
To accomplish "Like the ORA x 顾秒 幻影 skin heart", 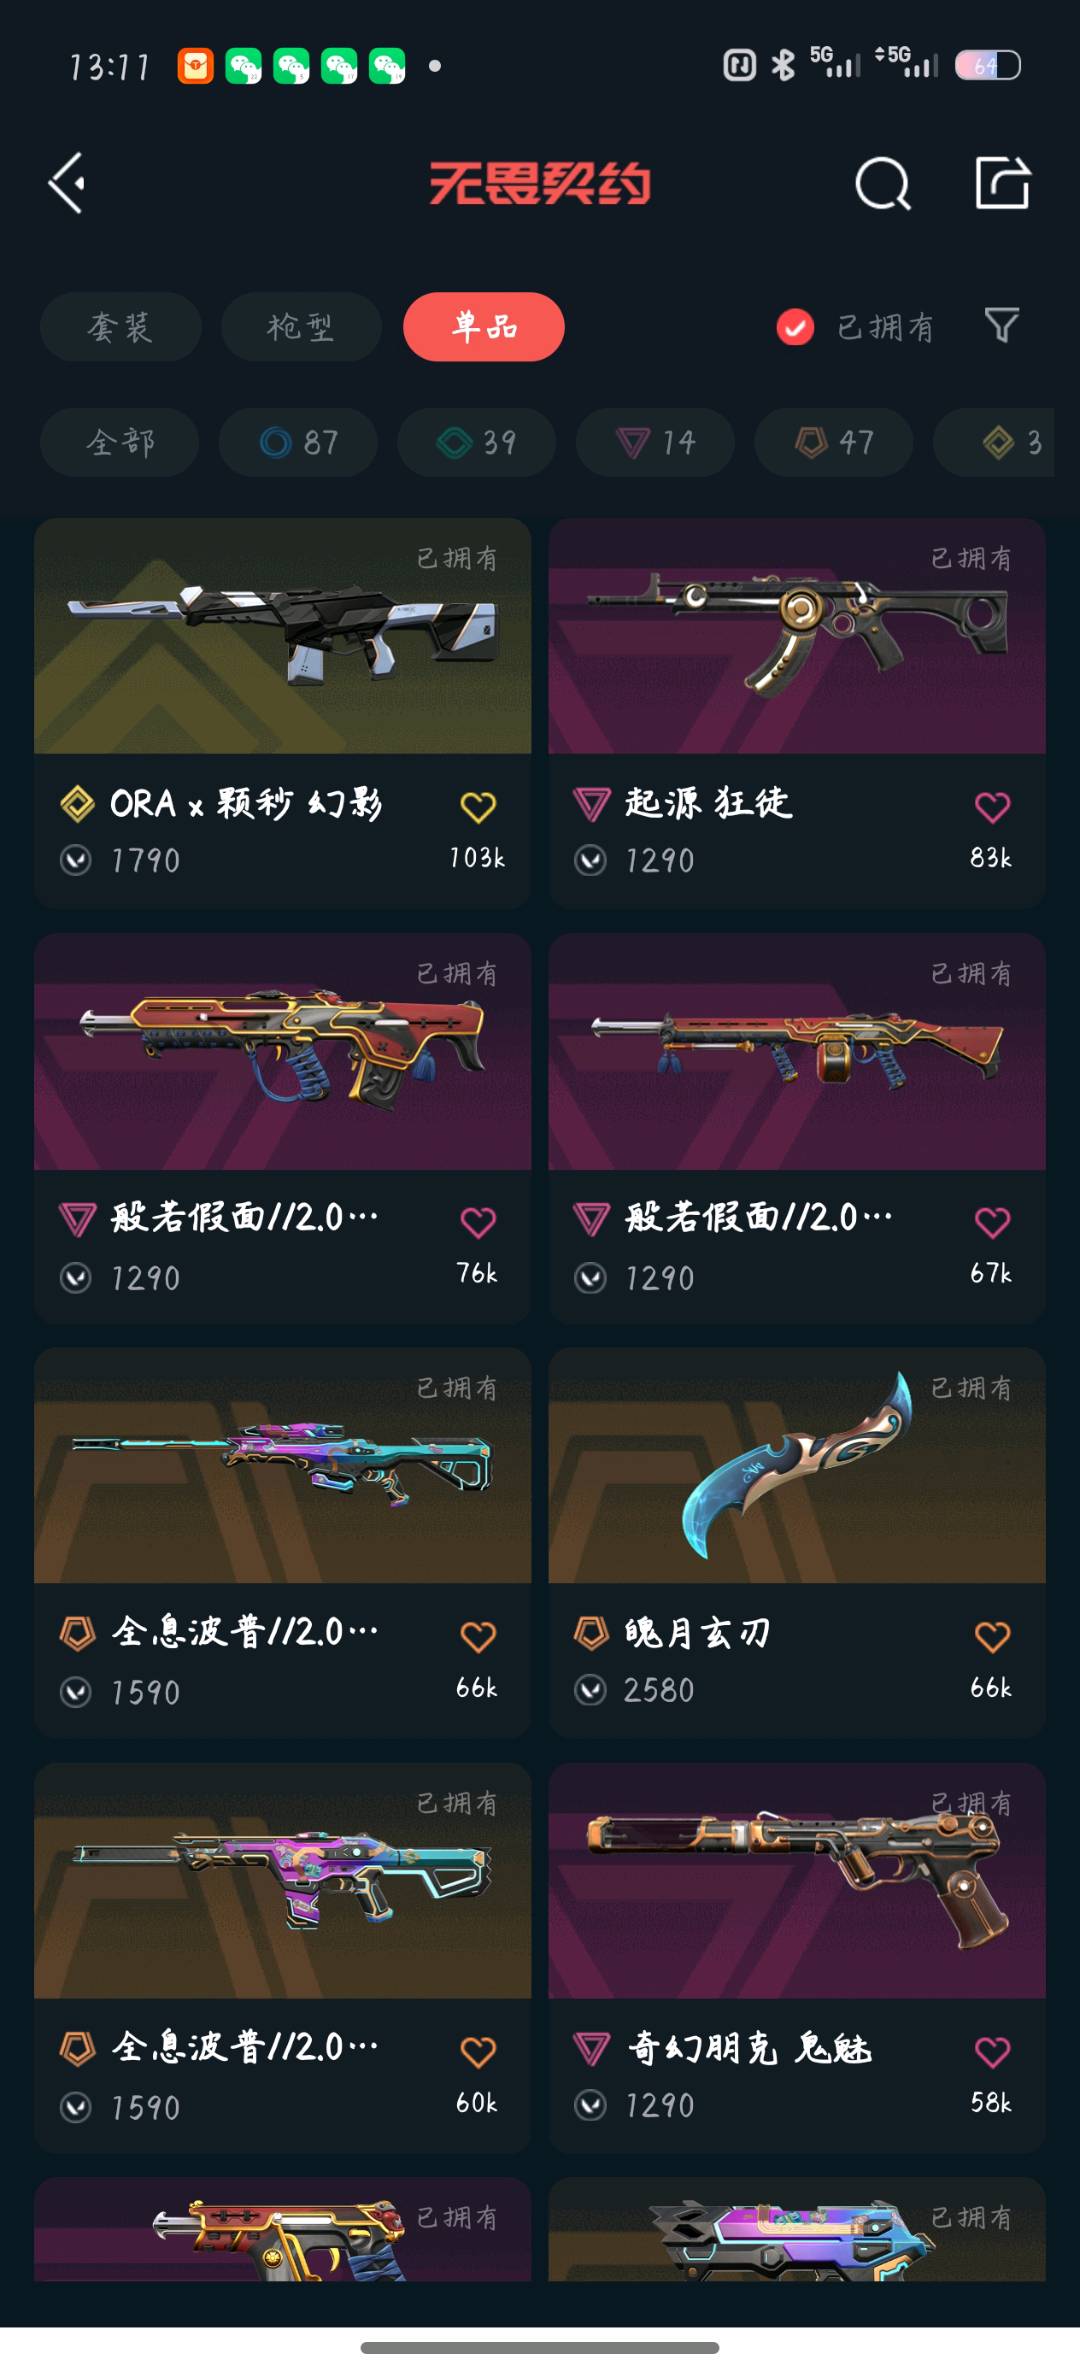I will coord(478,806).
